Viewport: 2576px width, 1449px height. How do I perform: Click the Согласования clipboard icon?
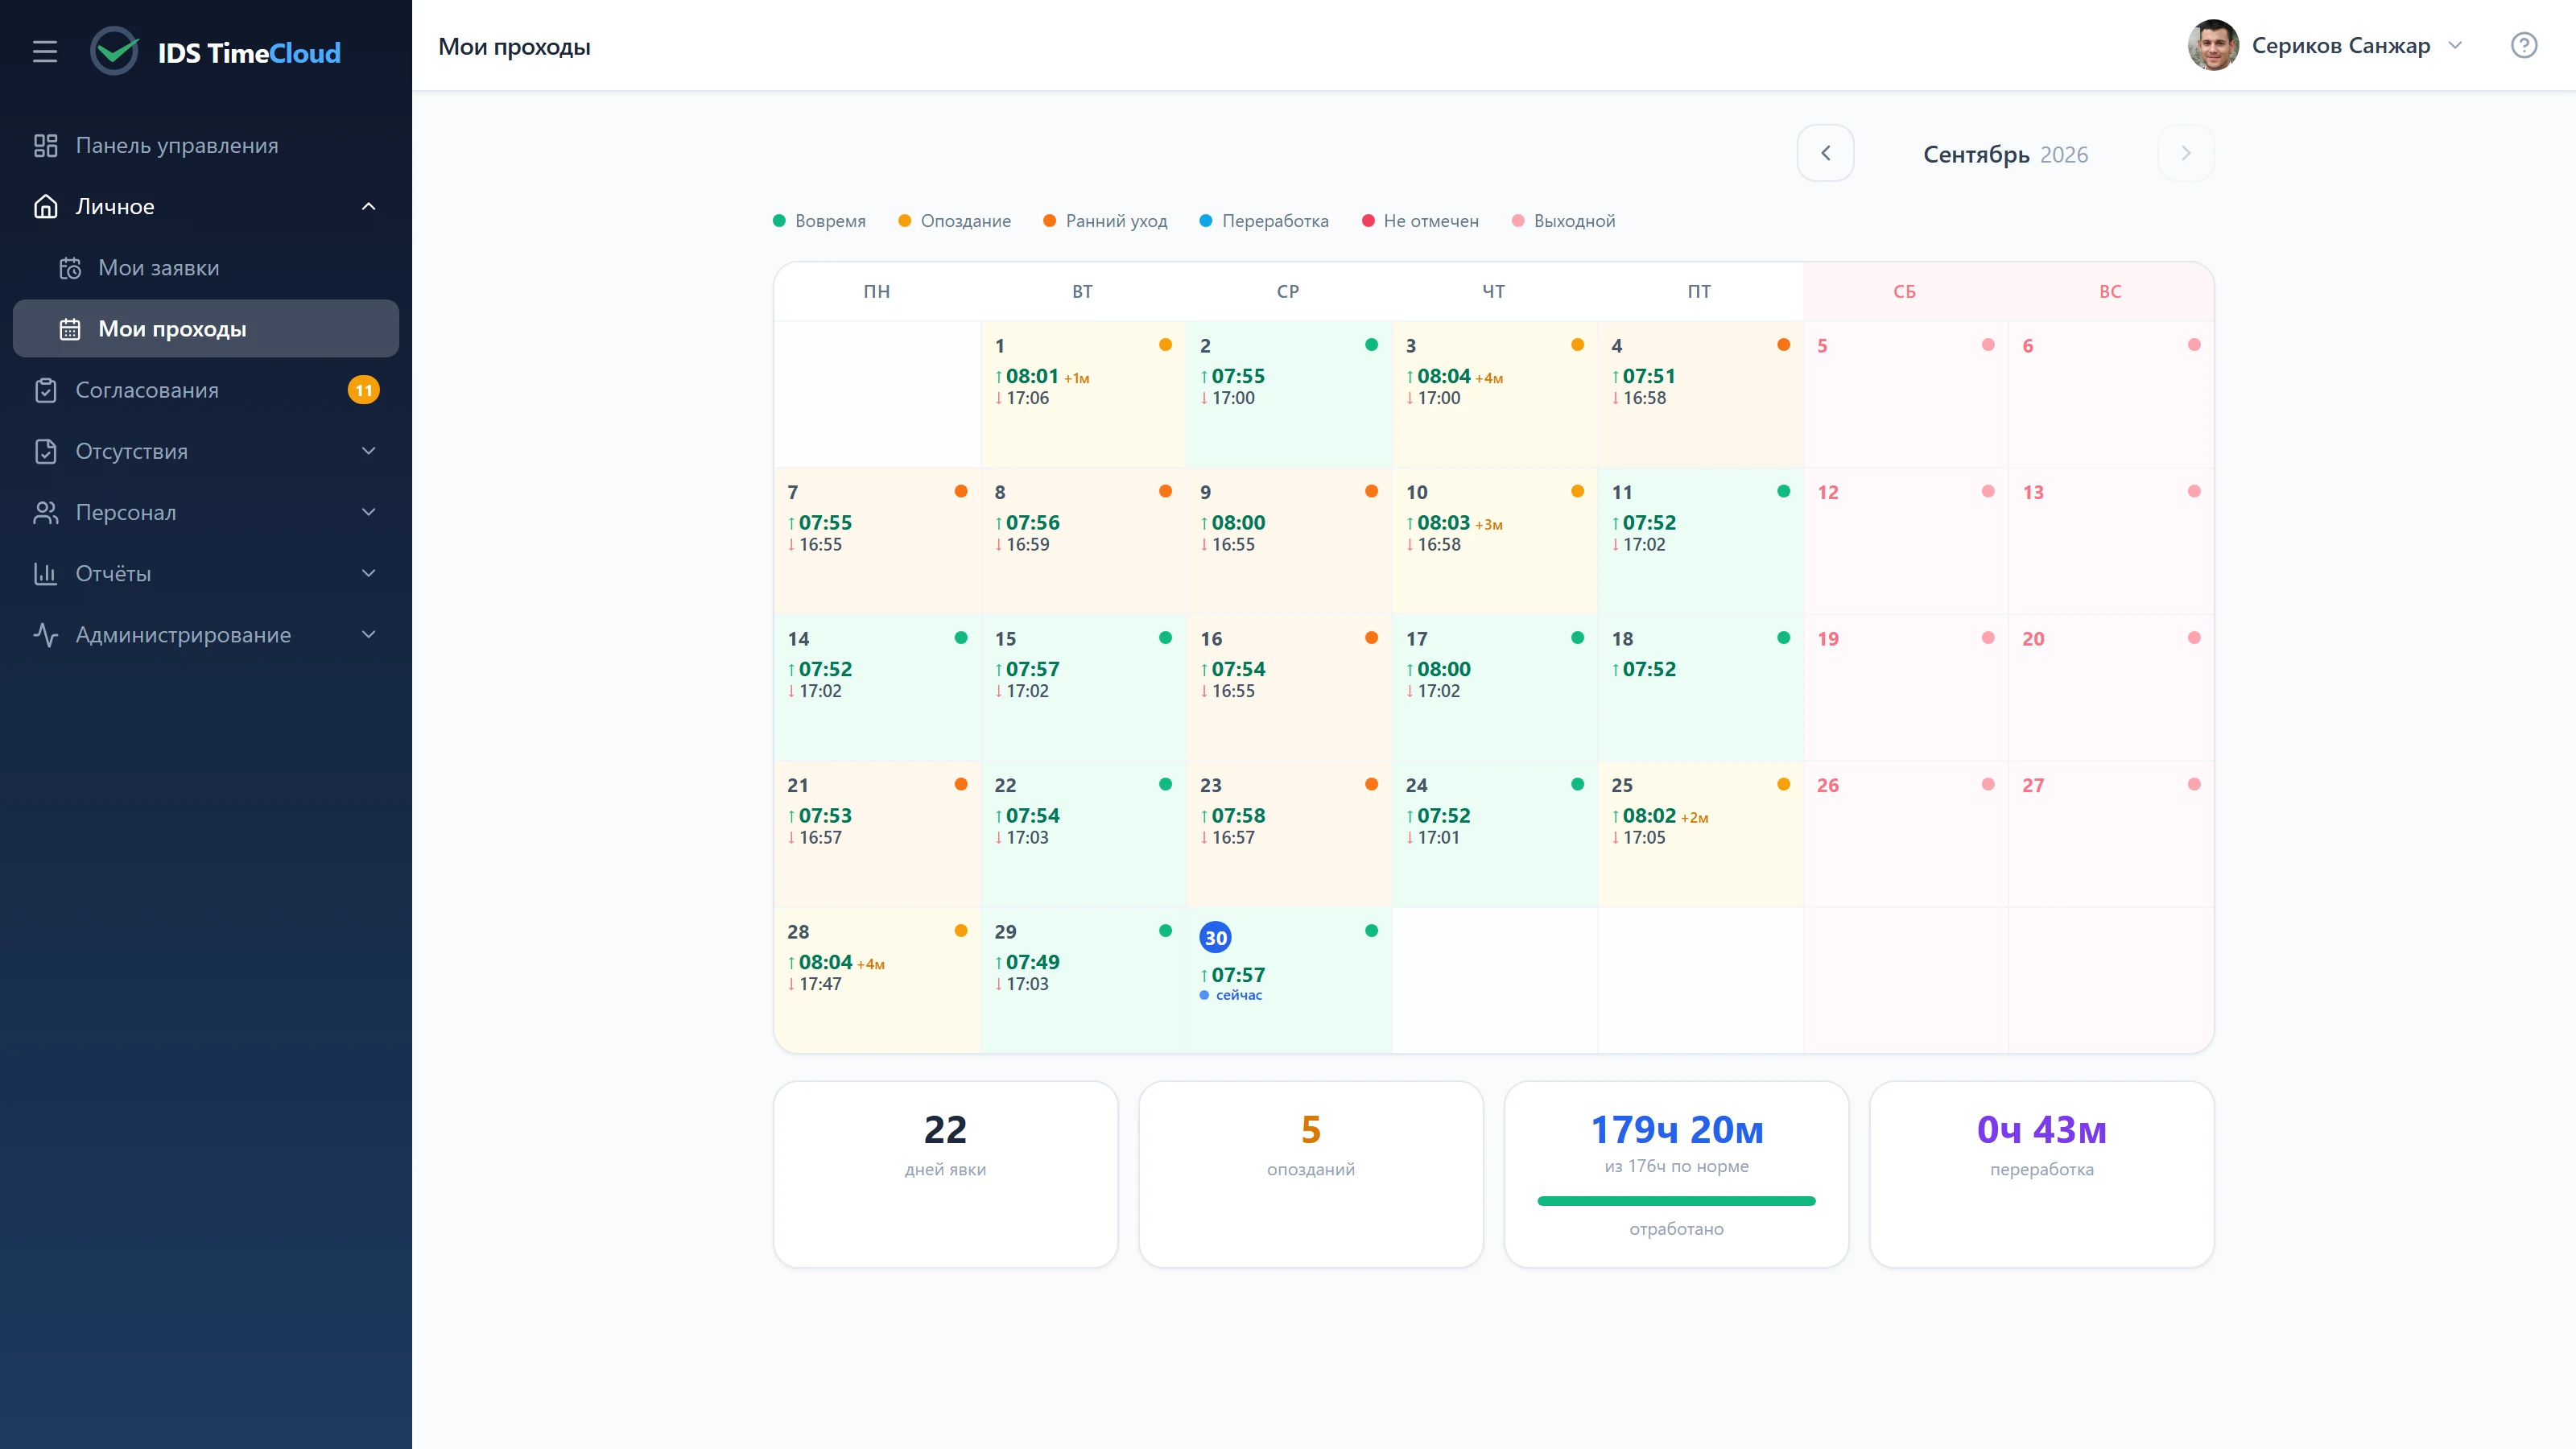click(45, 390)
